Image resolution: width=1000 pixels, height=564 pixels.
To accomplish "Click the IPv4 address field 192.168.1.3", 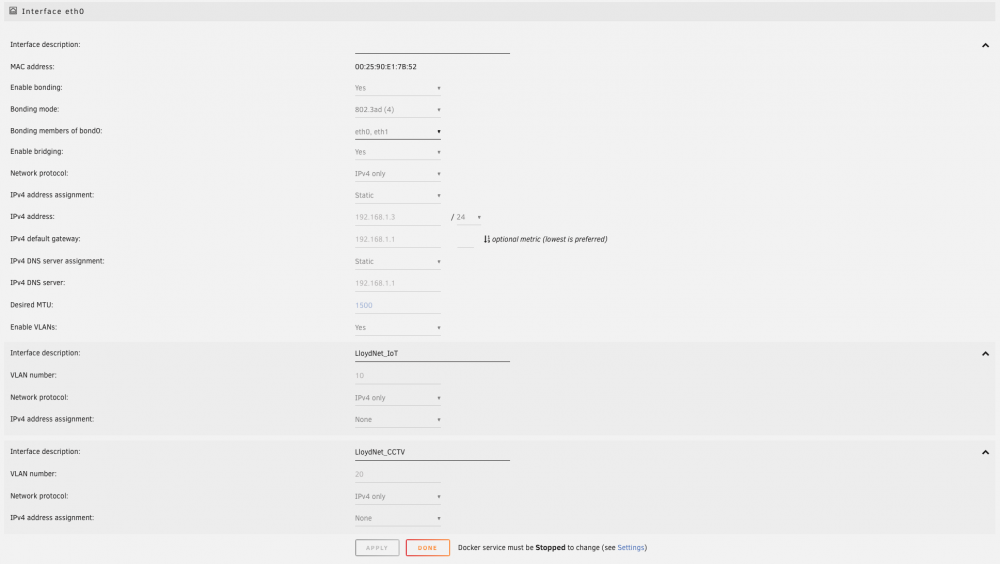I will 397,217.
